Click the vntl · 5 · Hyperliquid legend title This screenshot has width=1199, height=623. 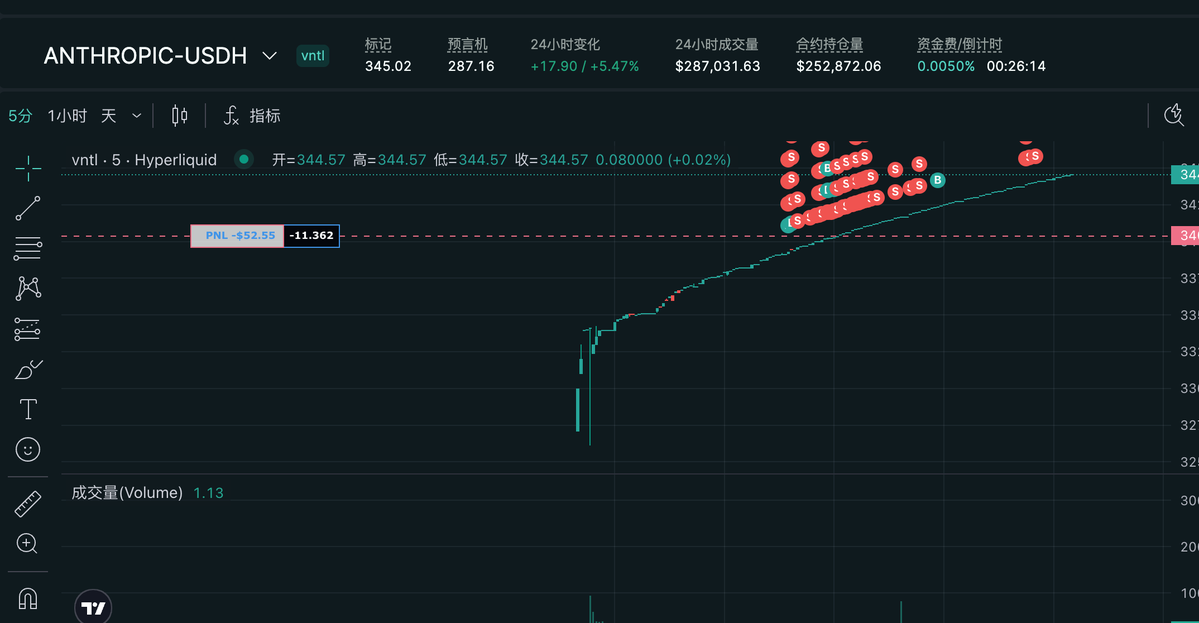point(145,160)
